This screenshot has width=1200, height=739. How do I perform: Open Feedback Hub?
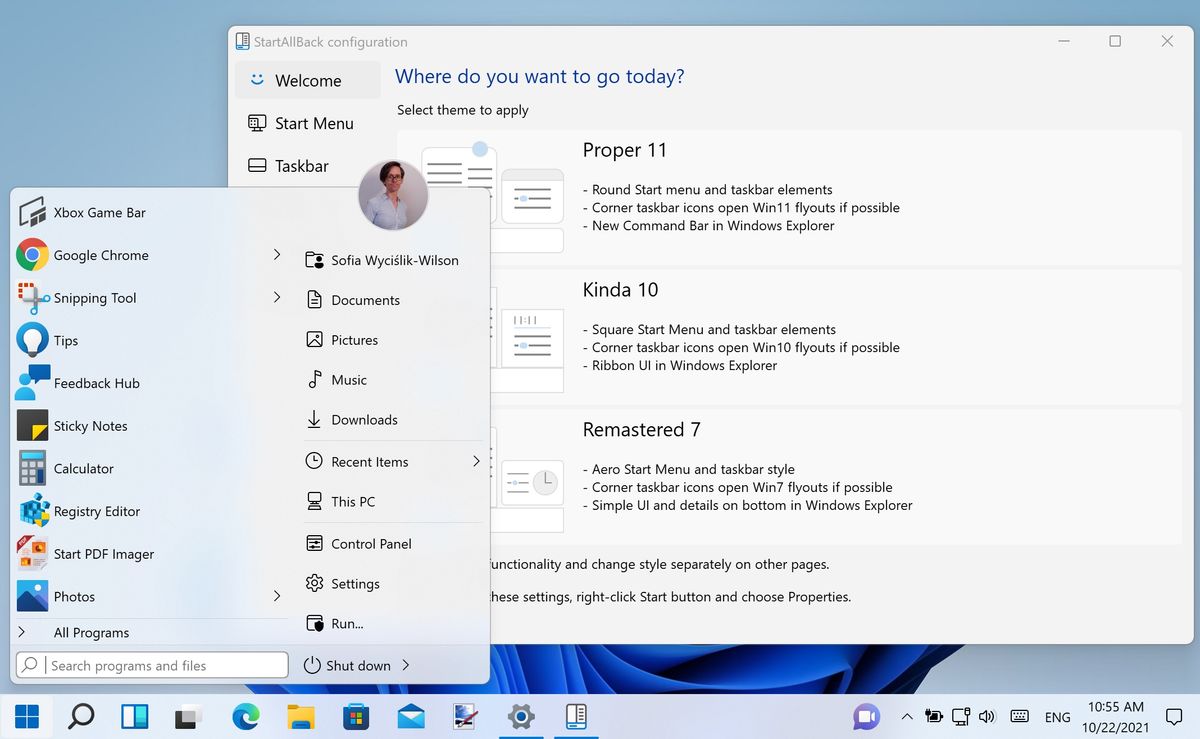[94, 382]
